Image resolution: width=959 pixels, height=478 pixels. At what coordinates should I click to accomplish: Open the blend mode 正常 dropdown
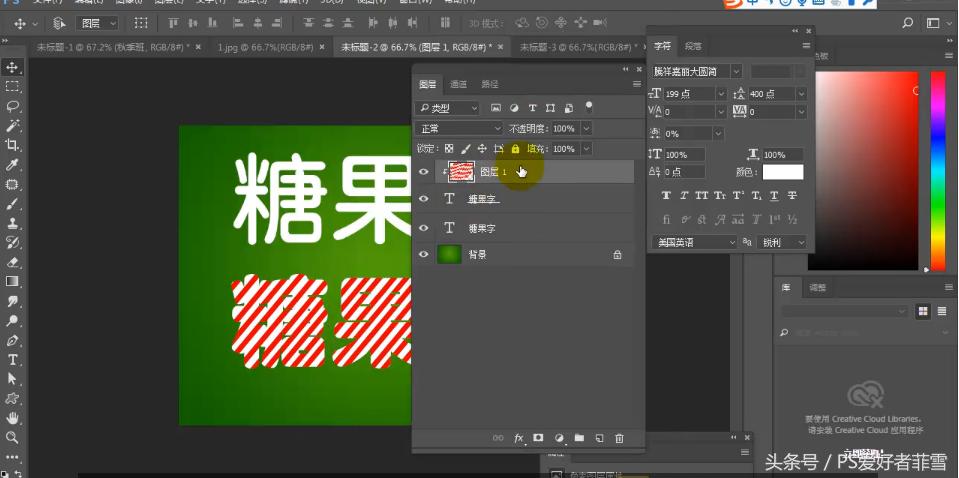[459, 128]
